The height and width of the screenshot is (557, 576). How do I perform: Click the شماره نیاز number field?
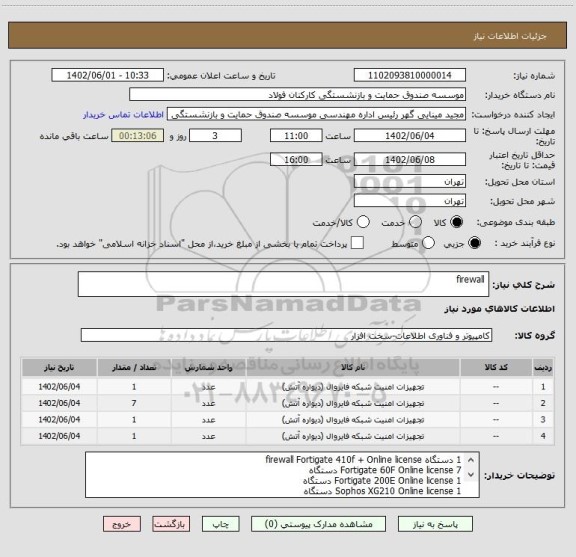point(410,75)
